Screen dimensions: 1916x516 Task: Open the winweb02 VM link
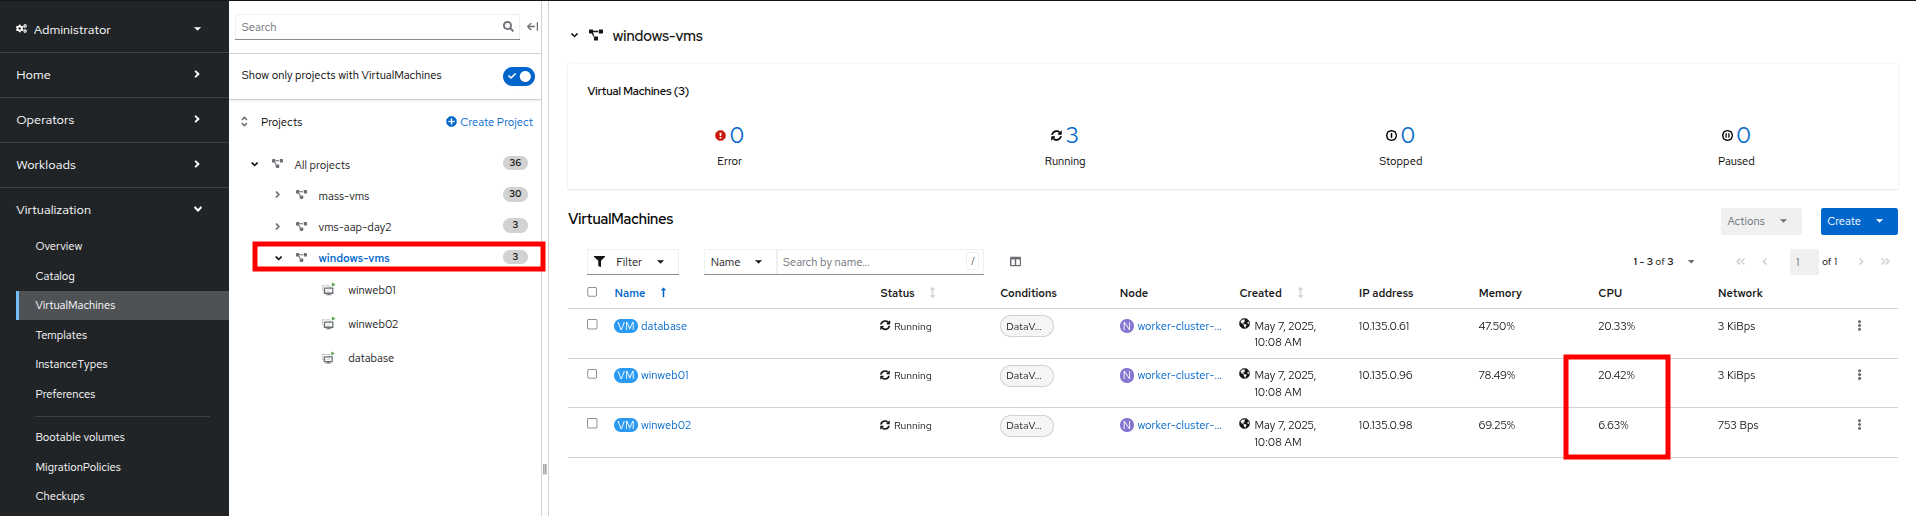[x=665, y=425]
